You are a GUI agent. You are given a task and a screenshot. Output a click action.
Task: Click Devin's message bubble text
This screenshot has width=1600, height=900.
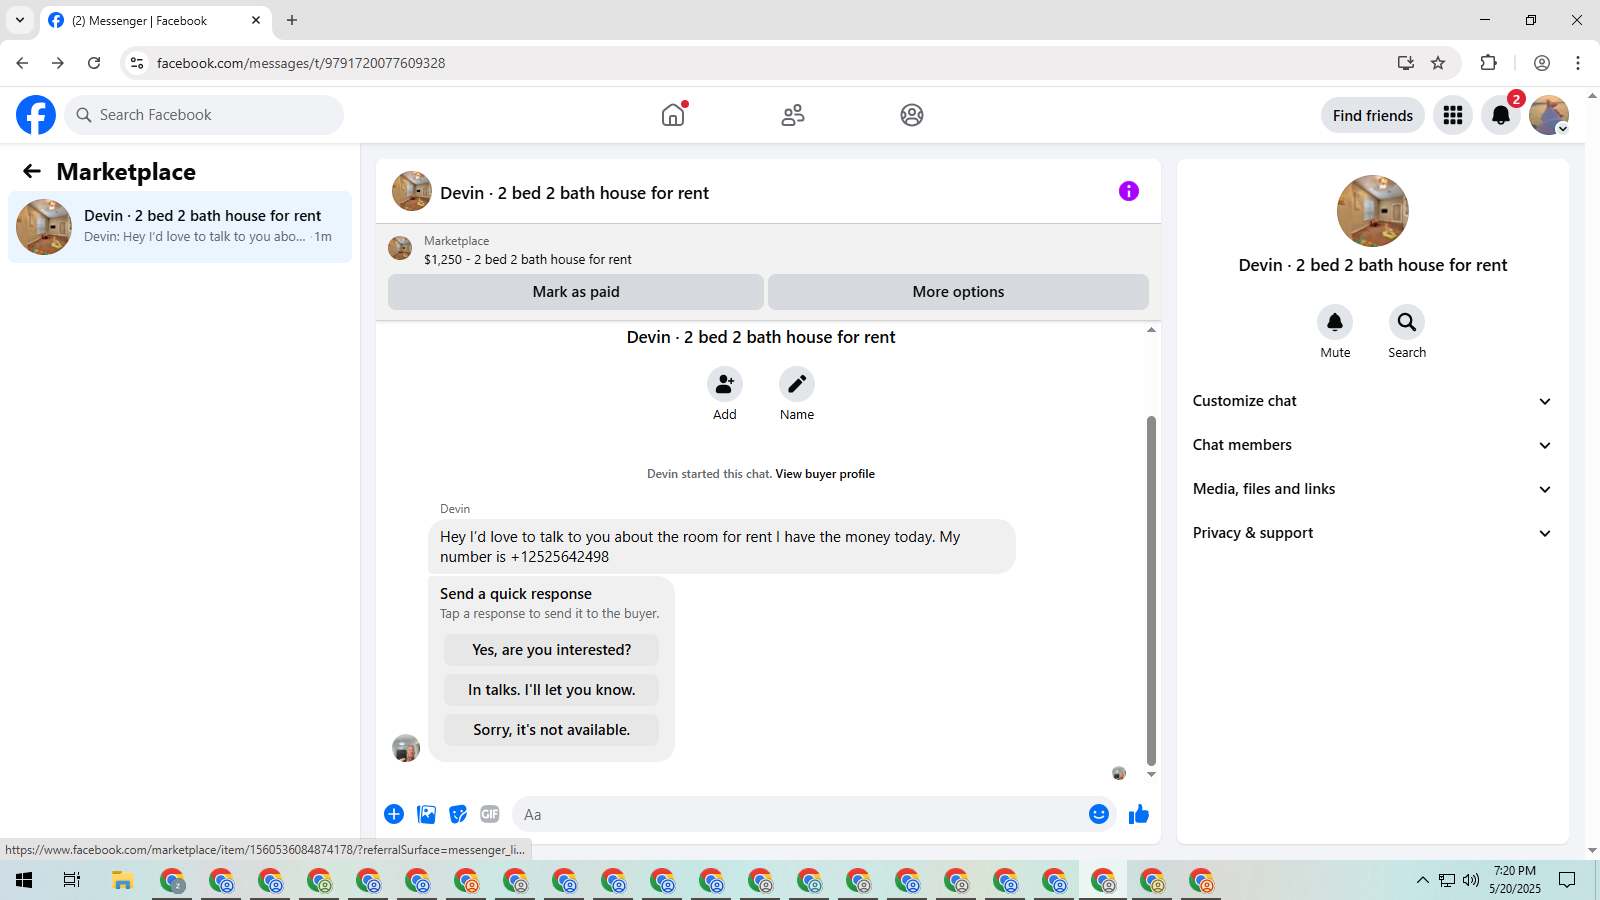[700, 547]
